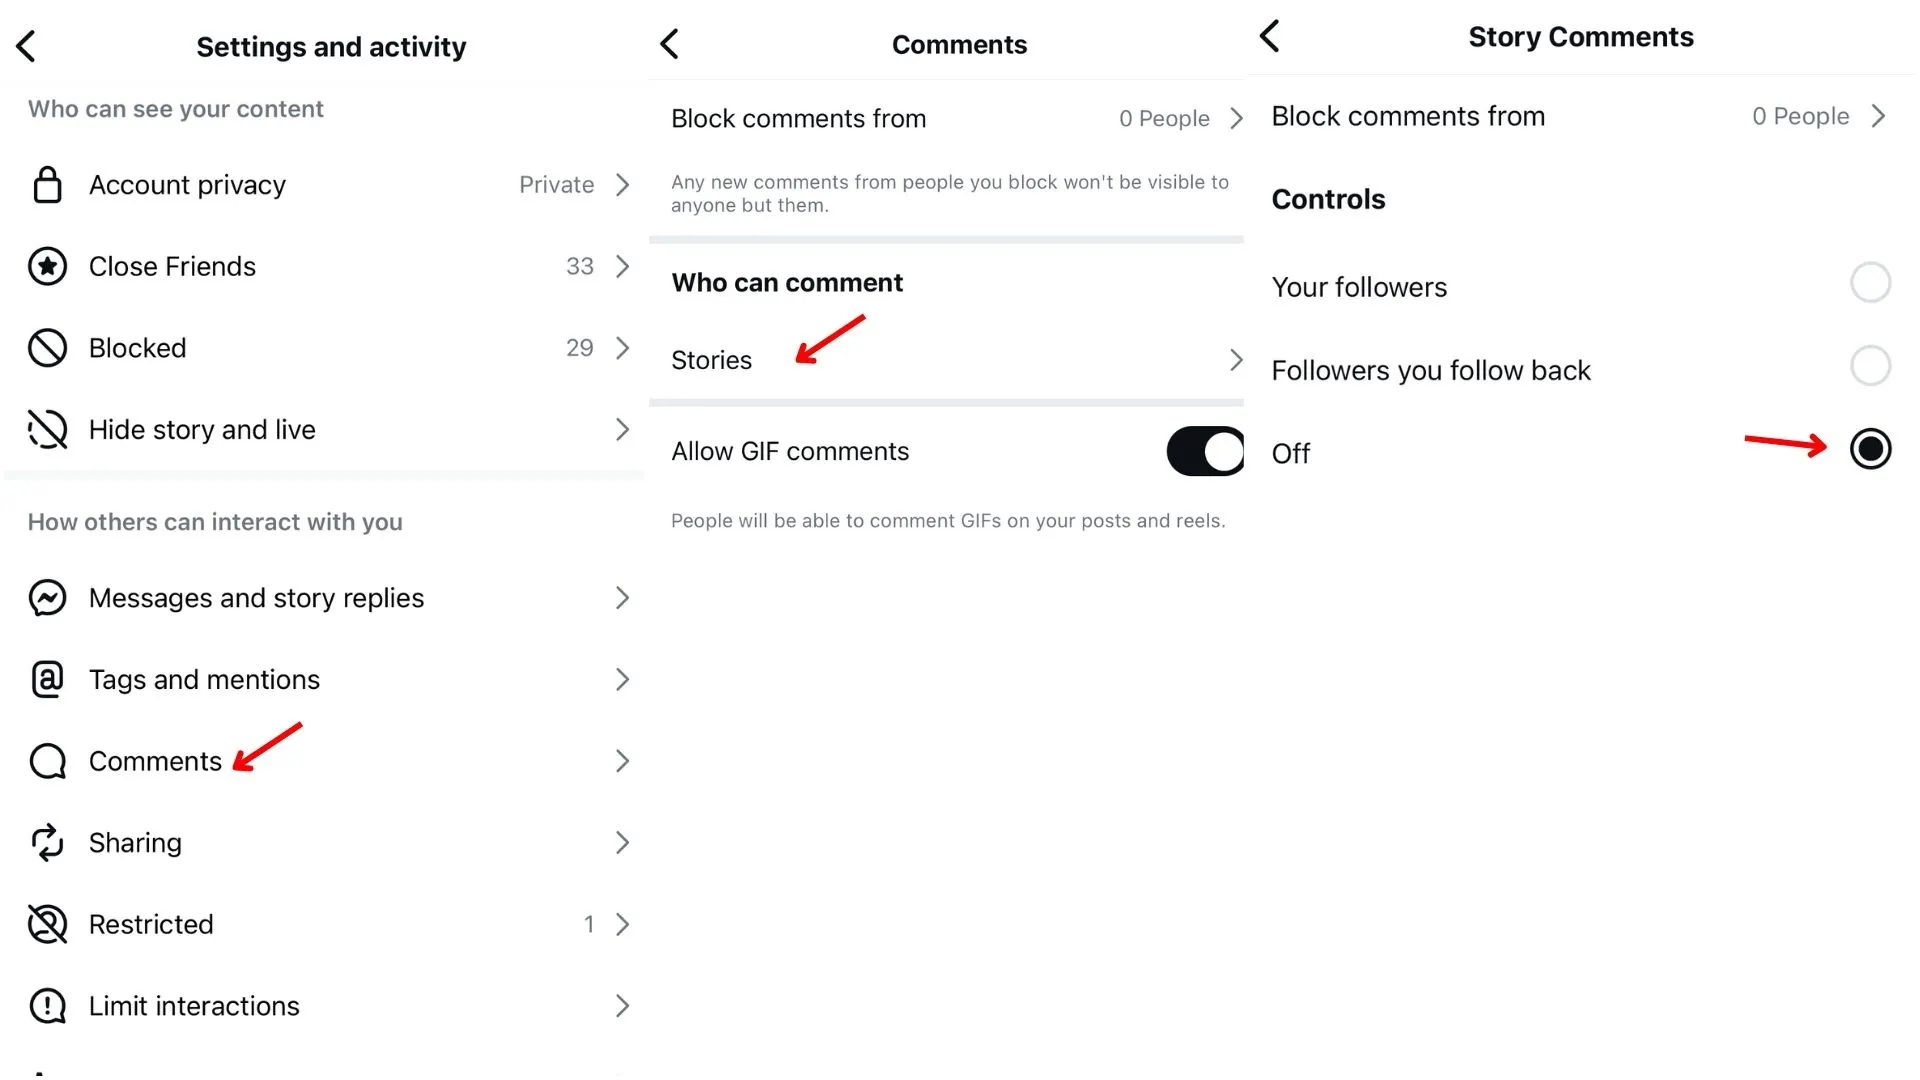Tap the Account privacy lock icon

tap(47, 185)
